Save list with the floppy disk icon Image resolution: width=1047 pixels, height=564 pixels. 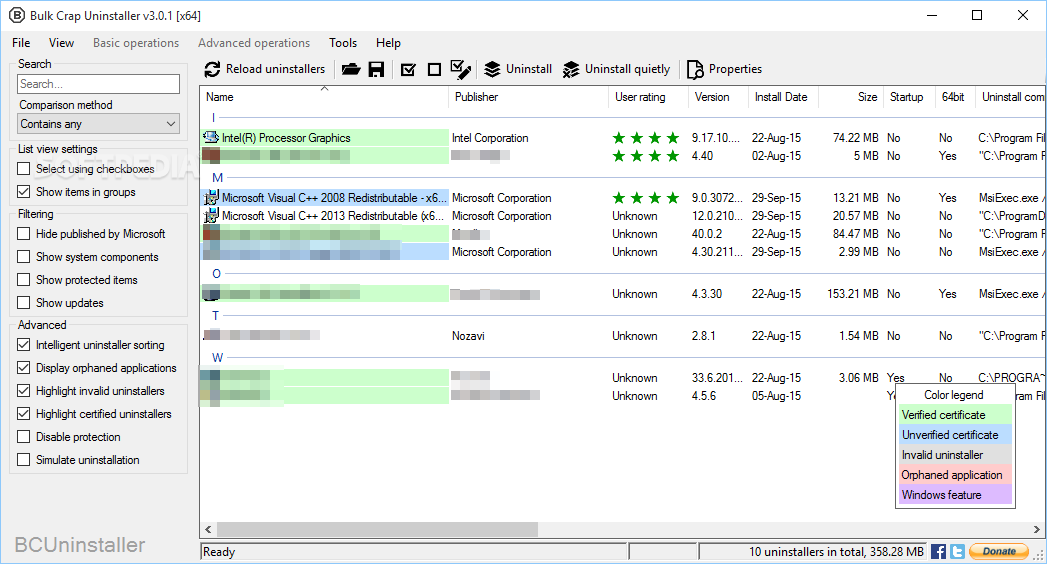pos(377,69)
